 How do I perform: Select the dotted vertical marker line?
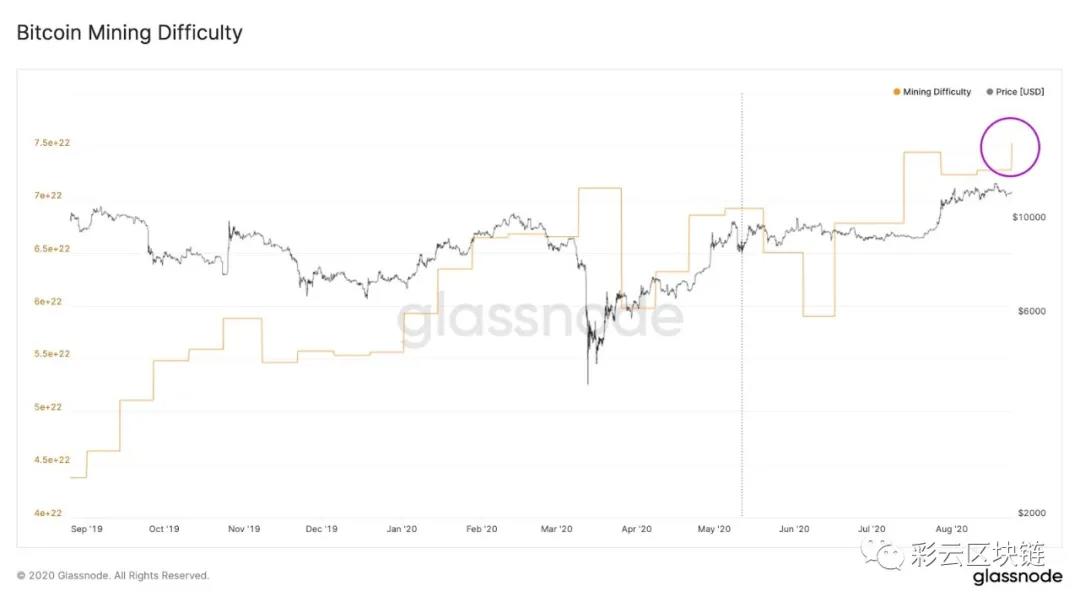[741, 300]
